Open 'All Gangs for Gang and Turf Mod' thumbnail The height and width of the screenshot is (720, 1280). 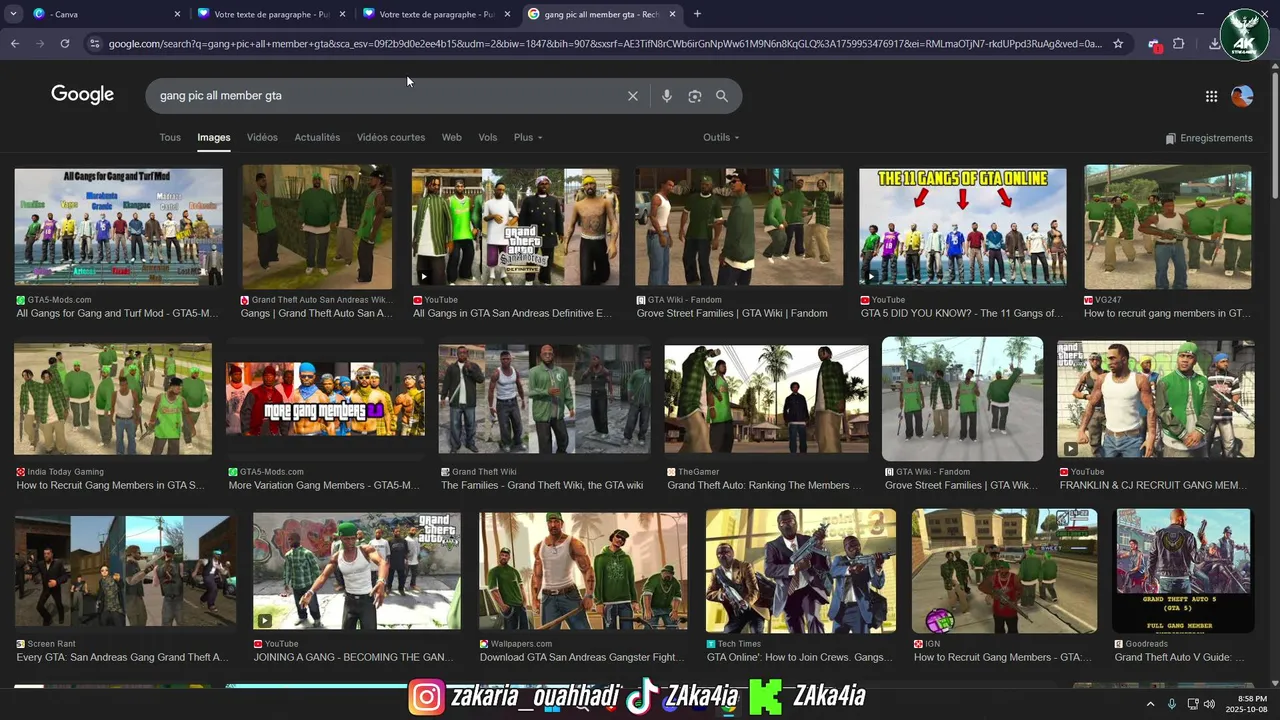118,226
